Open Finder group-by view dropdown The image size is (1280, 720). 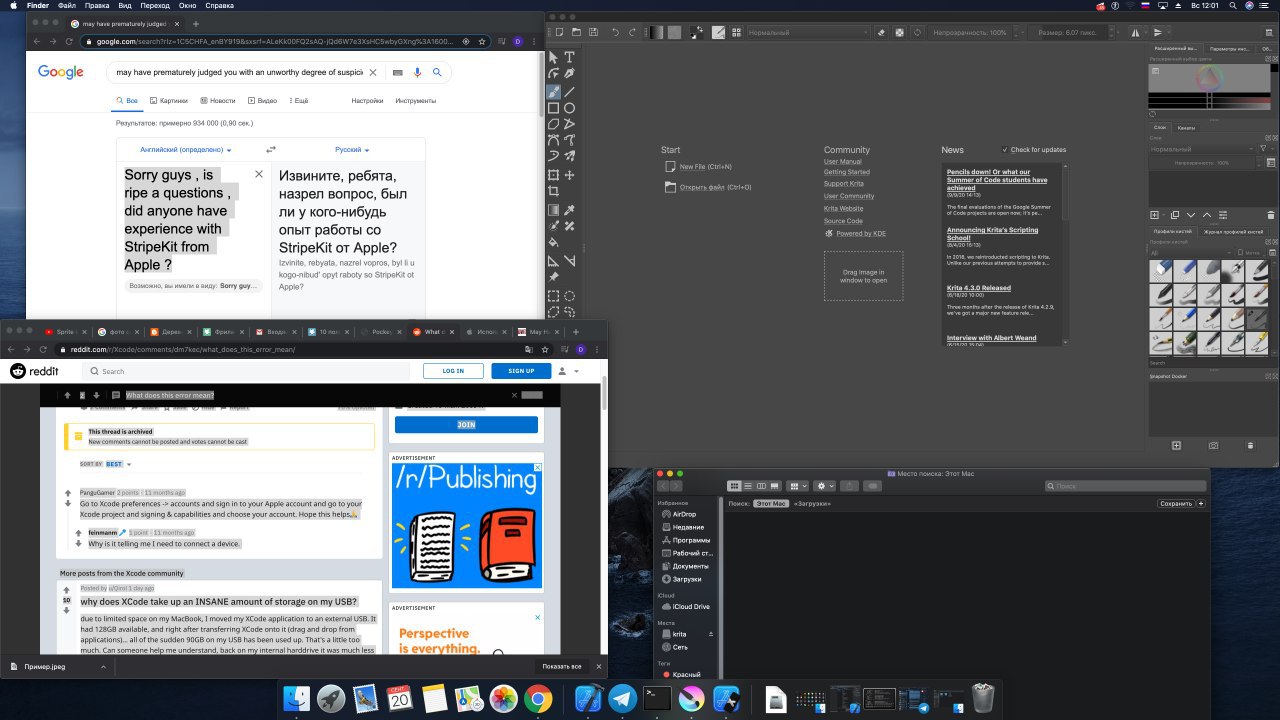pos(798,486)
